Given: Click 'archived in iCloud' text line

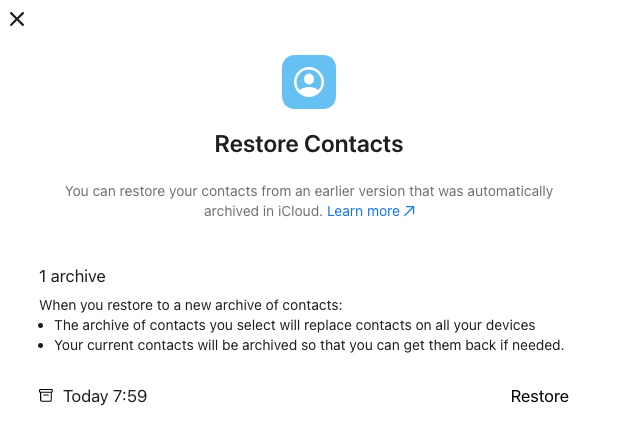Looking at the screenshot, I should pyautogui.click(x=260, y=212).
